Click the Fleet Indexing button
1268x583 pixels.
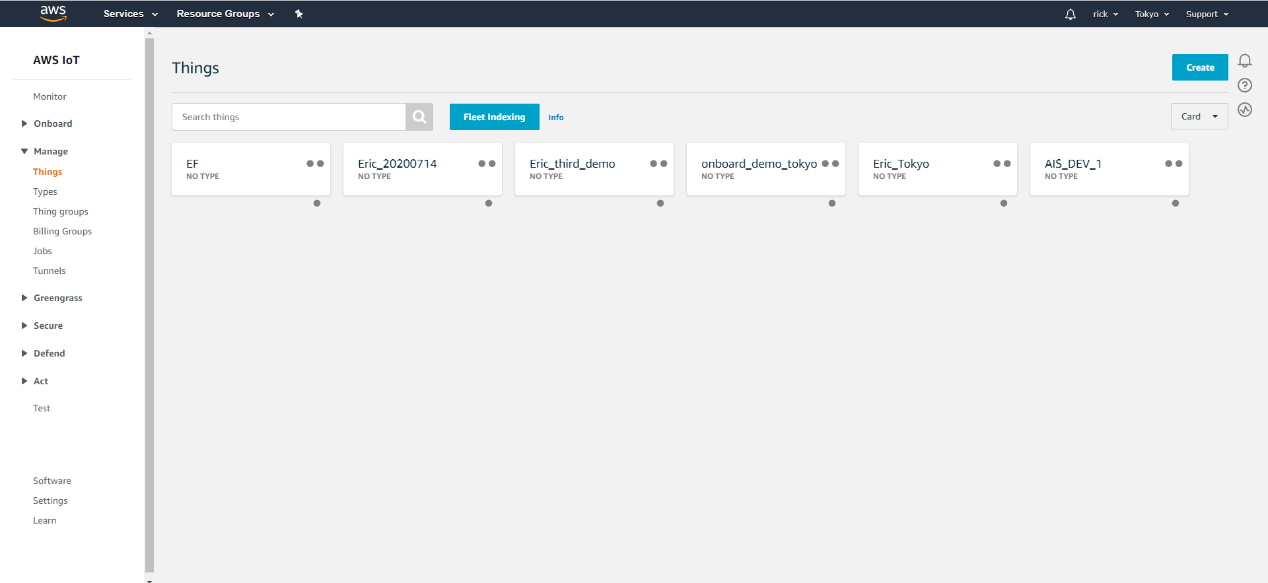tap(494, 117)
